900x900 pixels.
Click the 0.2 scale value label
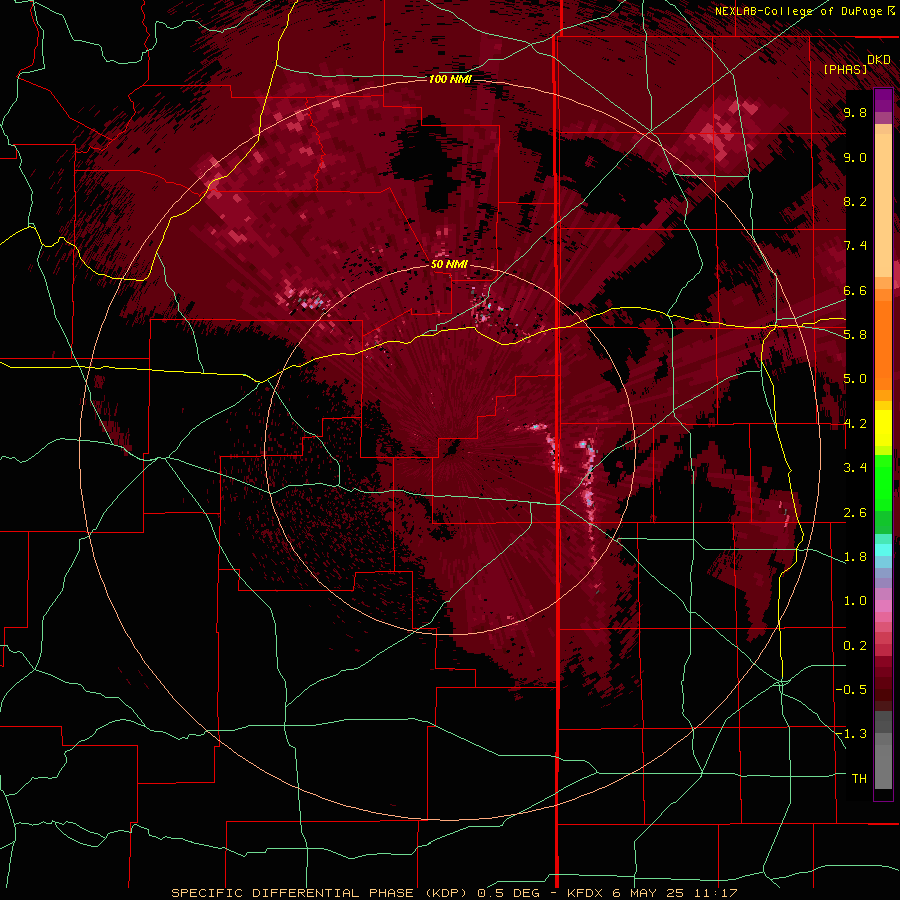coord(855,645)
